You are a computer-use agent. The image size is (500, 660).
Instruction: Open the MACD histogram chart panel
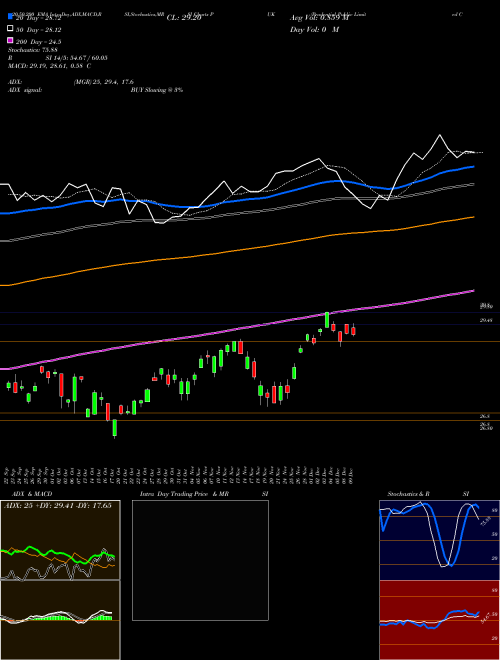click(x=60, y=620)
